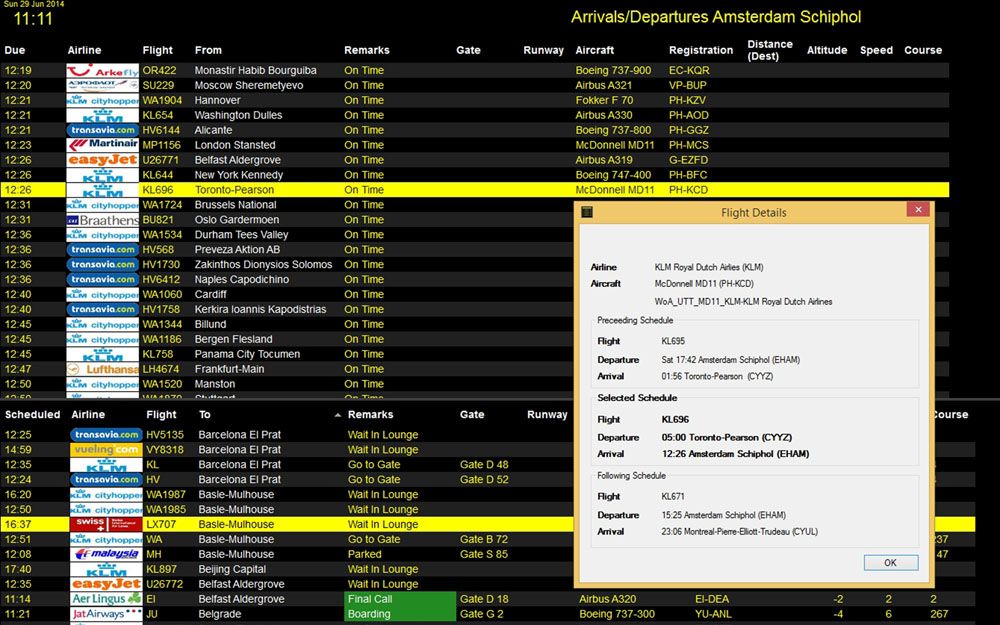Click the Martinair logo on flight MP1156
This screenshot has width=1000, height=625.
click(x=102, y=145)
